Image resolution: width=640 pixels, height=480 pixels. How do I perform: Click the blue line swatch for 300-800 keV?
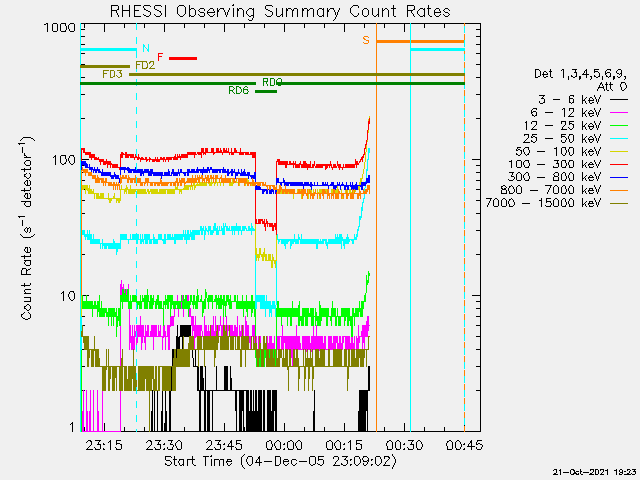(619, 177)
